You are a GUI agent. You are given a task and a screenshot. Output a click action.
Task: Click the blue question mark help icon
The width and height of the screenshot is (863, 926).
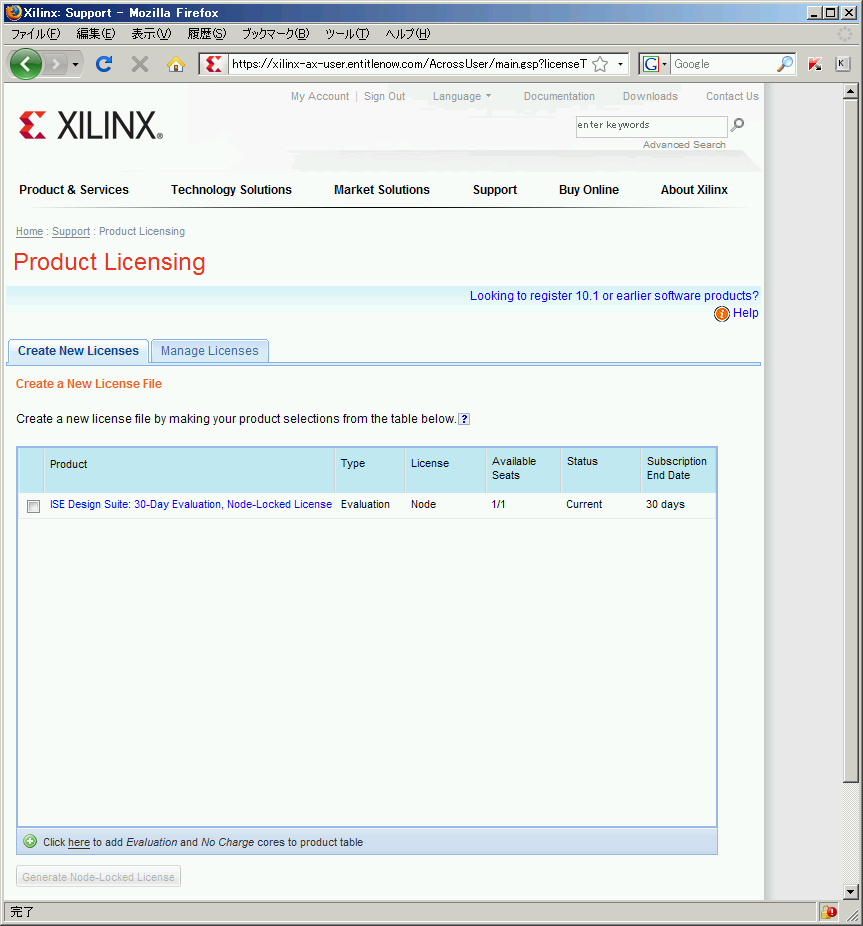point(464,419)
